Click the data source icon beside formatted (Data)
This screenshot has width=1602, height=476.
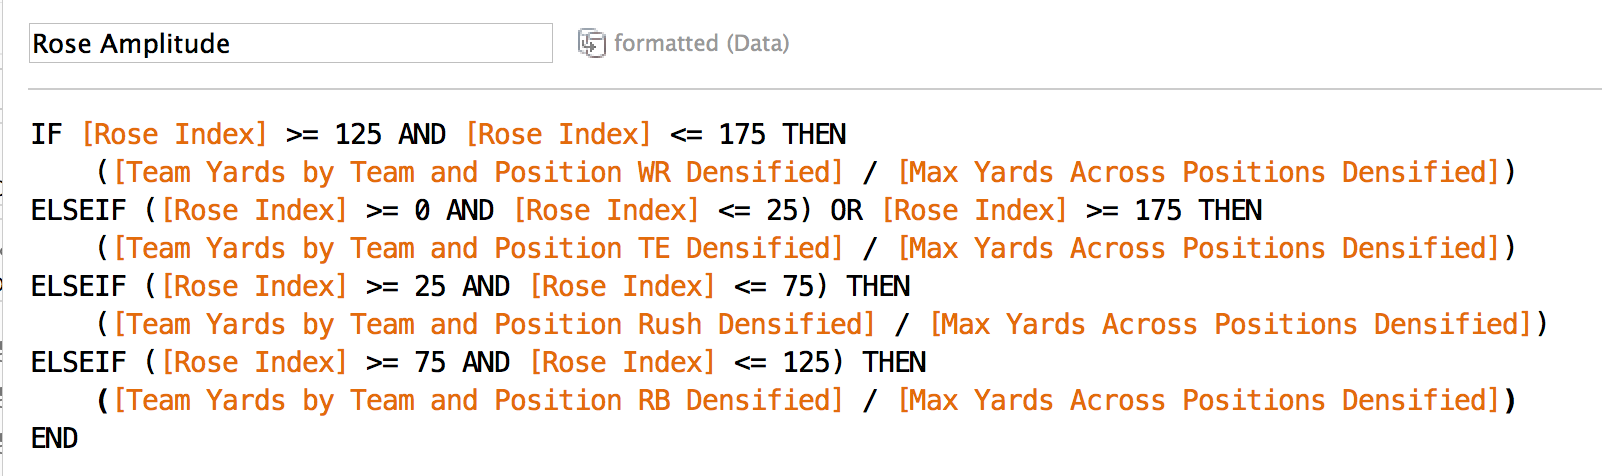pos(591,43)
